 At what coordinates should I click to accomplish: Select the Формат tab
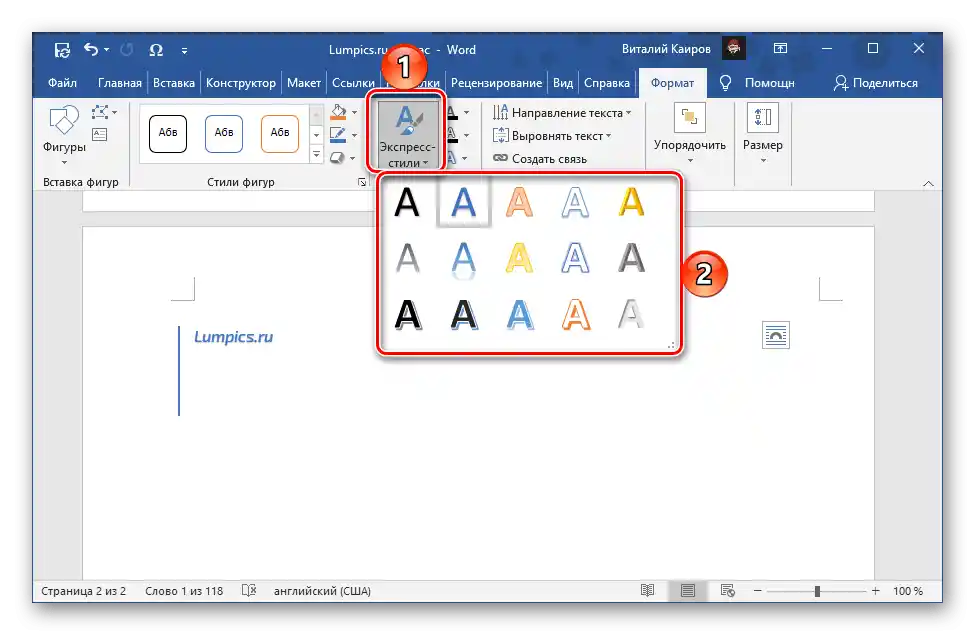(x=672, y=83)
